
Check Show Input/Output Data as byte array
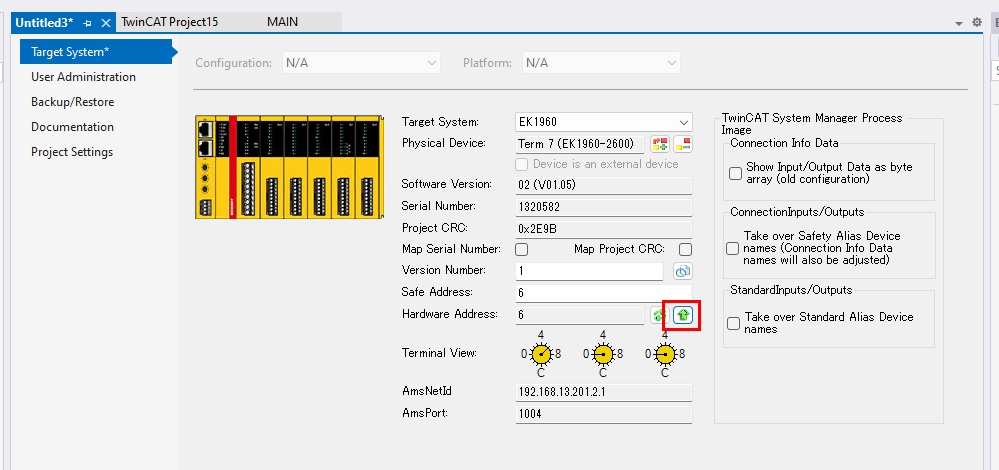click(735, 173)
